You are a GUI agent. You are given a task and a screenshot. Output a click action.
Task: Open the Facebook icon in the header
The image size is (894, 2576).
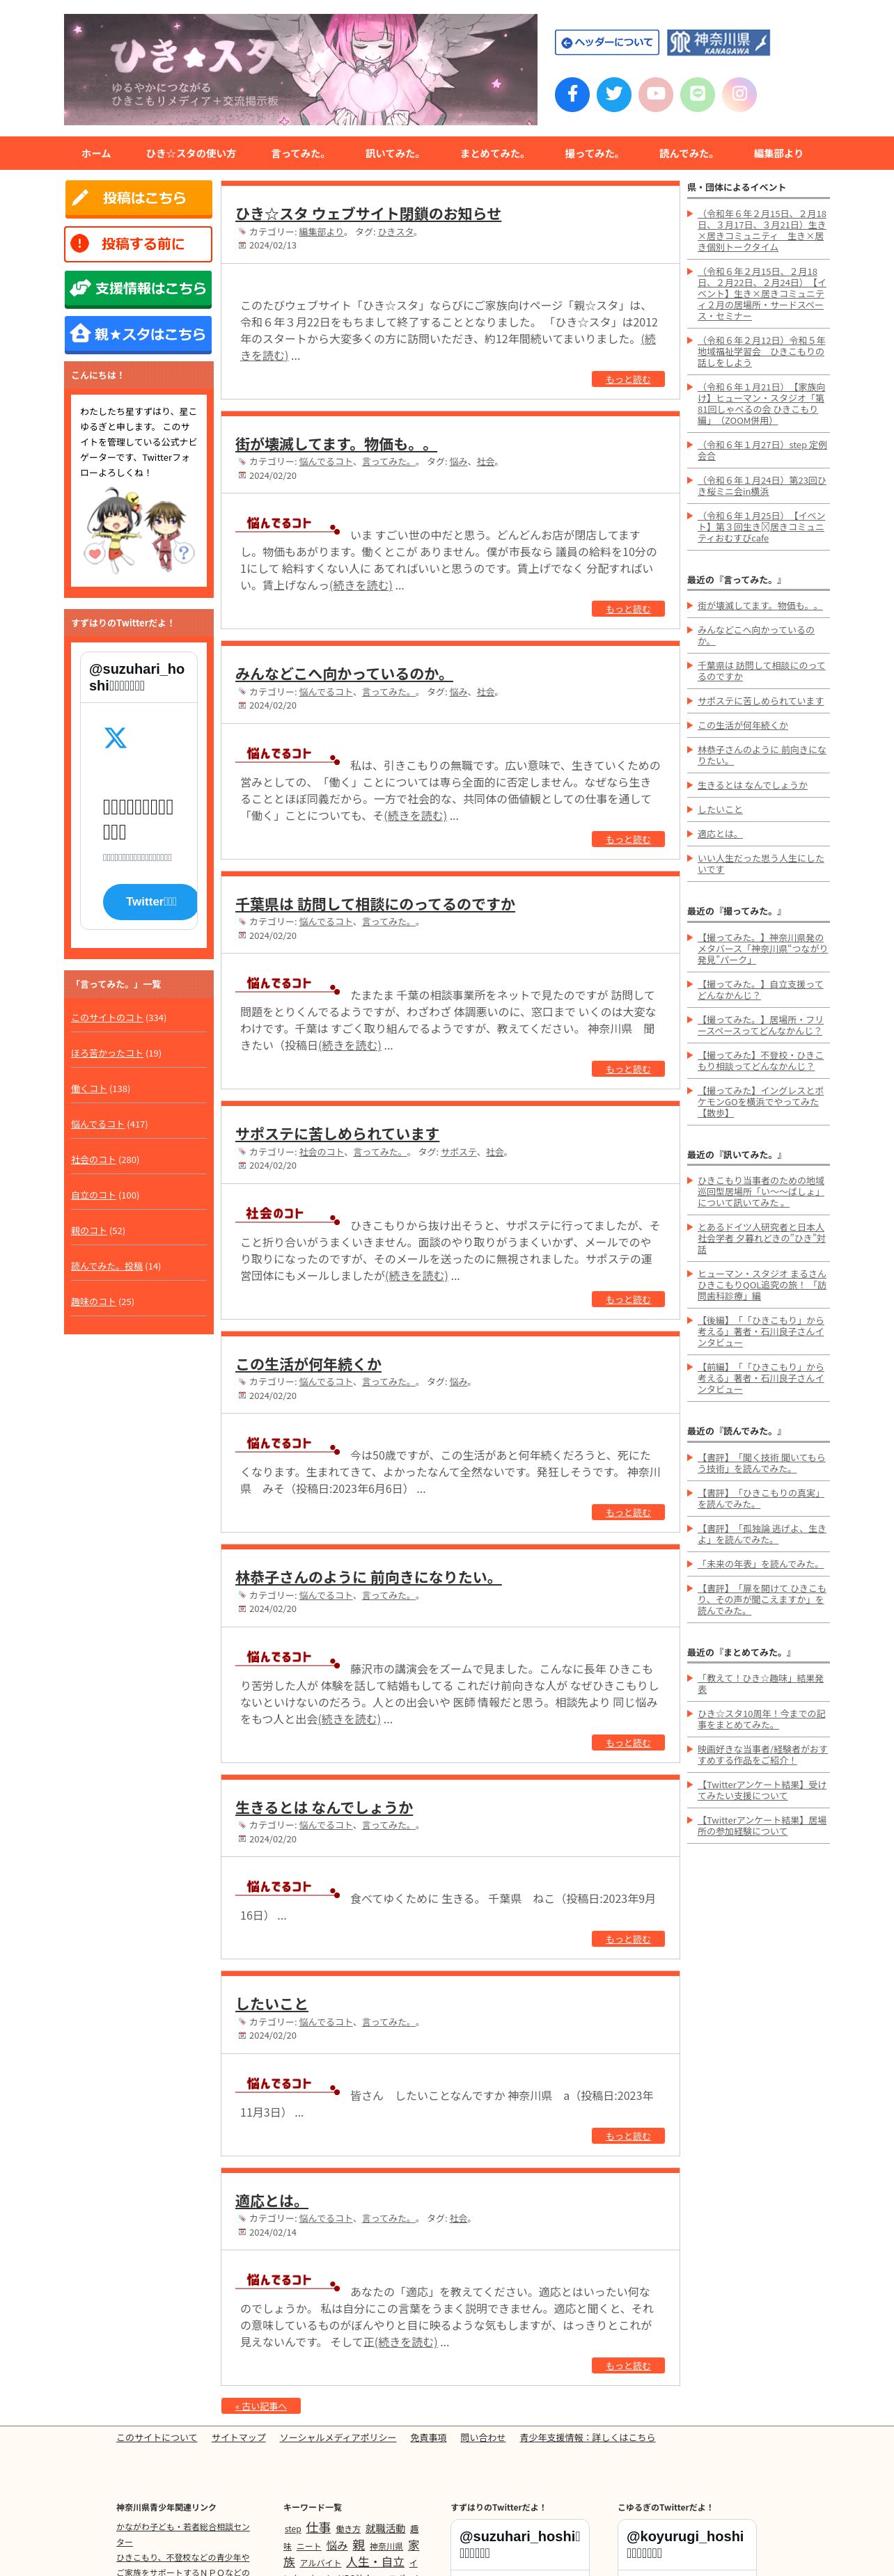point(572,94)
